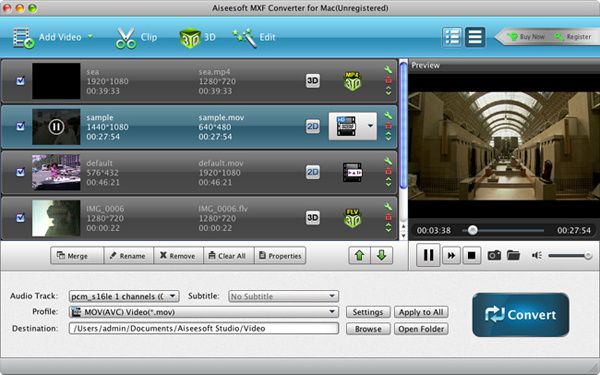Viewport: 600px width, 375px height.
Task: Click the Apply to All button
Action: (x=421, y=312)
